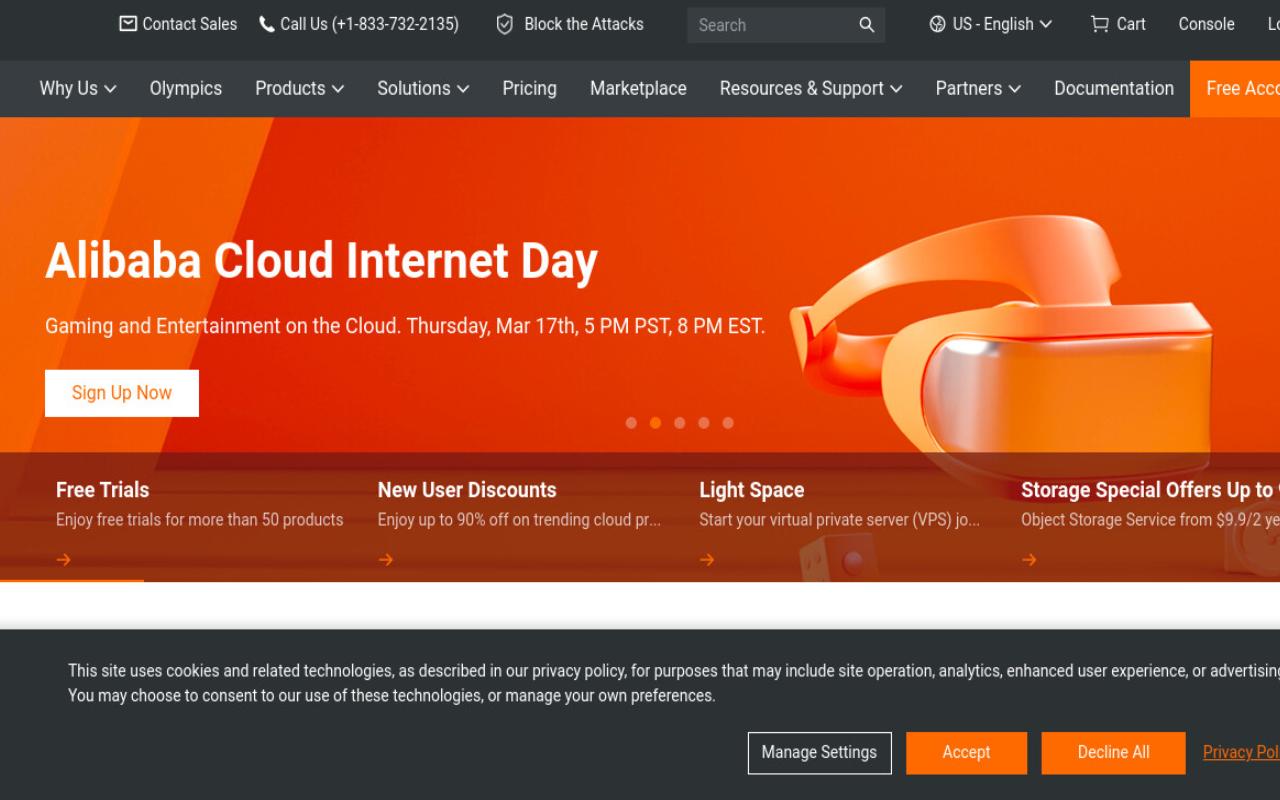Click the Decline All button
1280x800 pixels.
1113,753
